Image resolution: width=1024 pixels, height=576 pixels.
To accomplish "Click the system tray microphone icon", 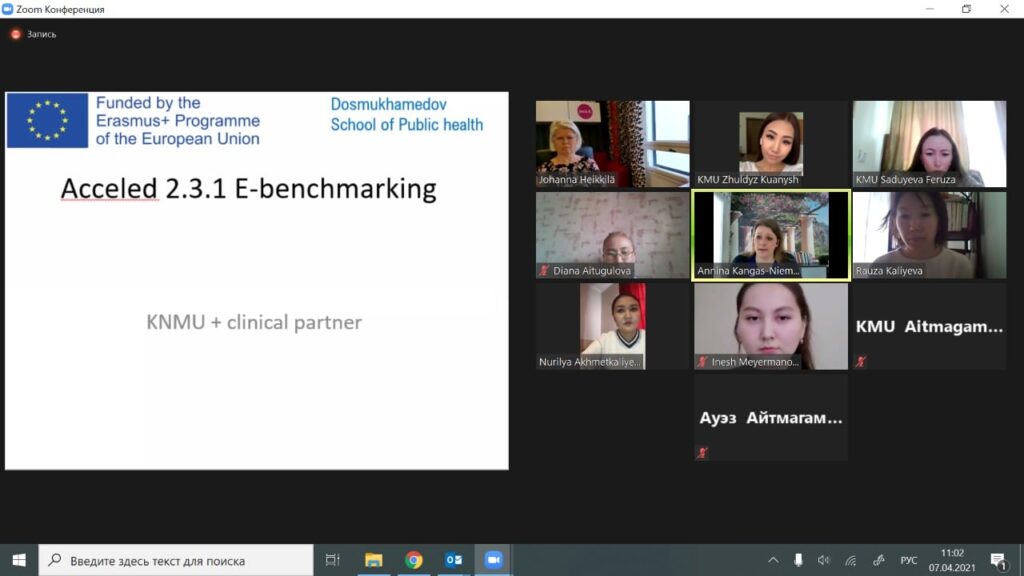I will [798, 560].
